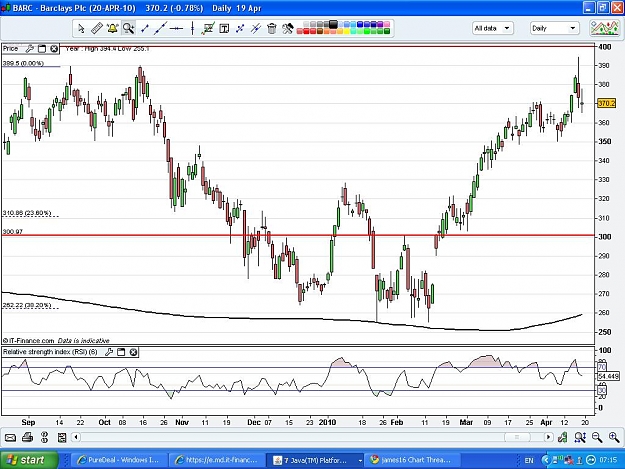Open the All data range dropdown
This screenshot has height=469, width=625.
pyautogui.click(x=493, y=28)
